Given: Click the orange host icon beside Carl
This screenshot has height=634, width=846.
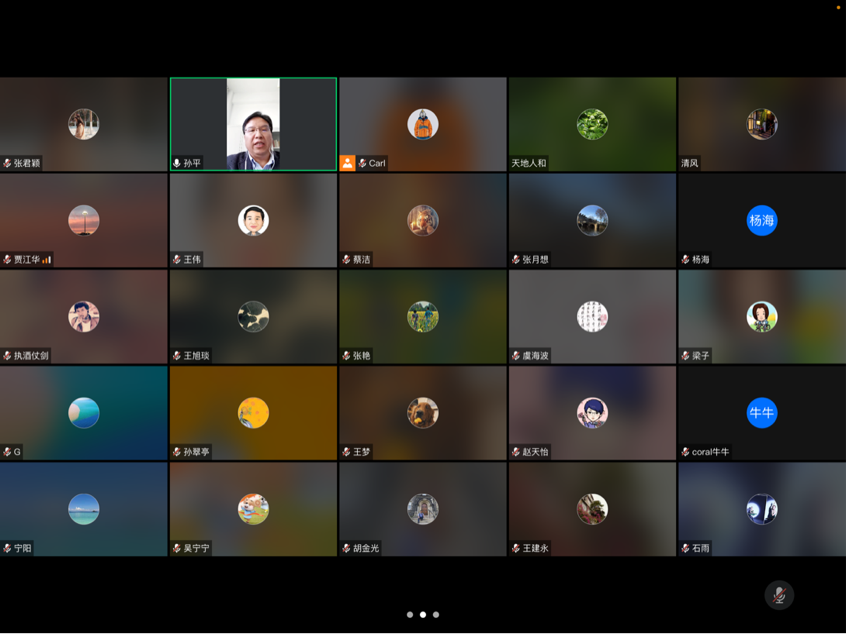Looking at the screenshot, I should pos(347,162).
